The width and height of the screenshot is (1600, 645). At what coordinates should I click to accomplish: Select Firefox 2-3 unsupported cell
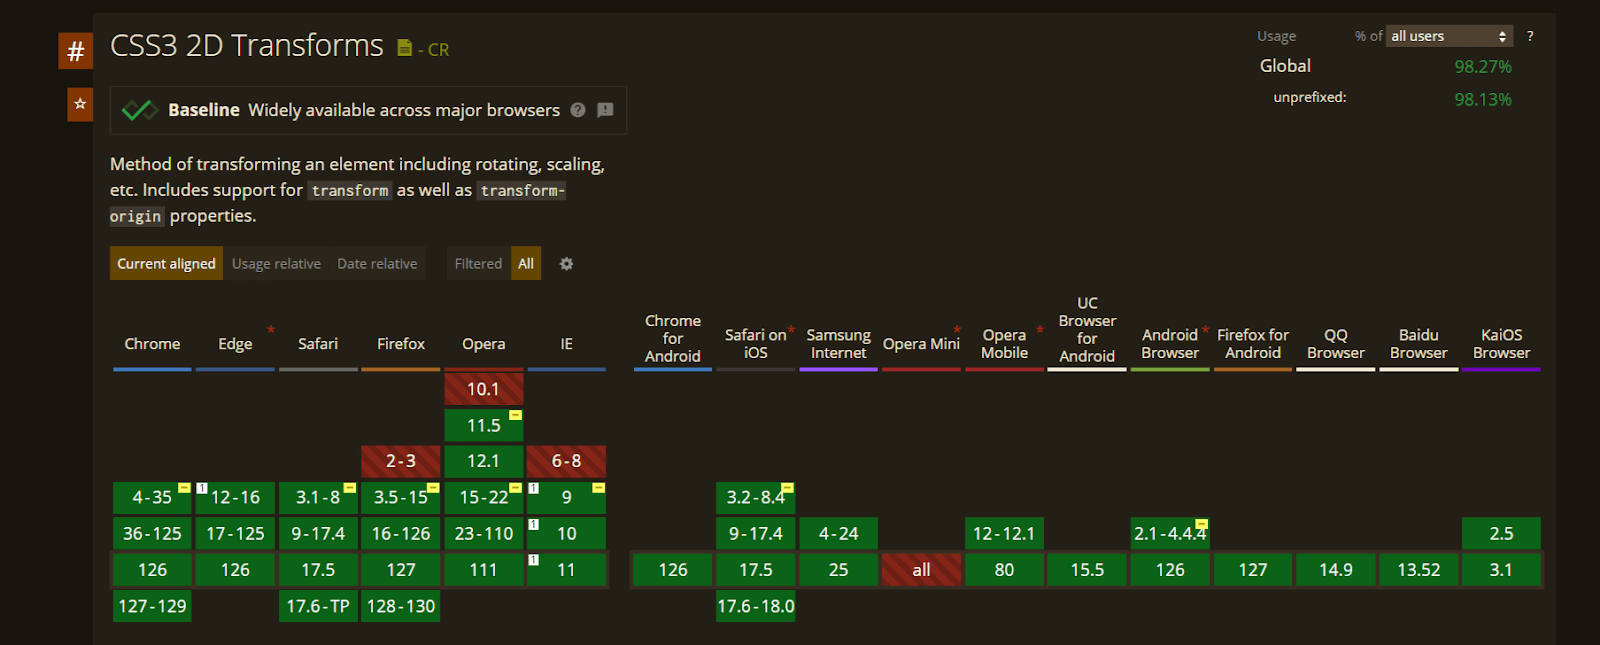click(x=401, y=461)
